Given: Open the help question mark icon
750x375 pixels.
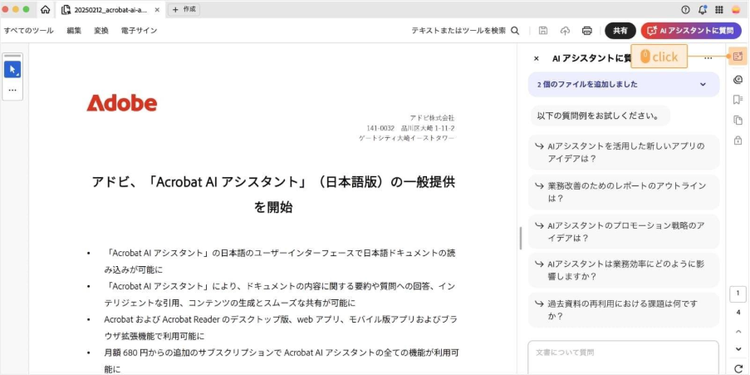Looking at the screenshot, I should (686, 10).
